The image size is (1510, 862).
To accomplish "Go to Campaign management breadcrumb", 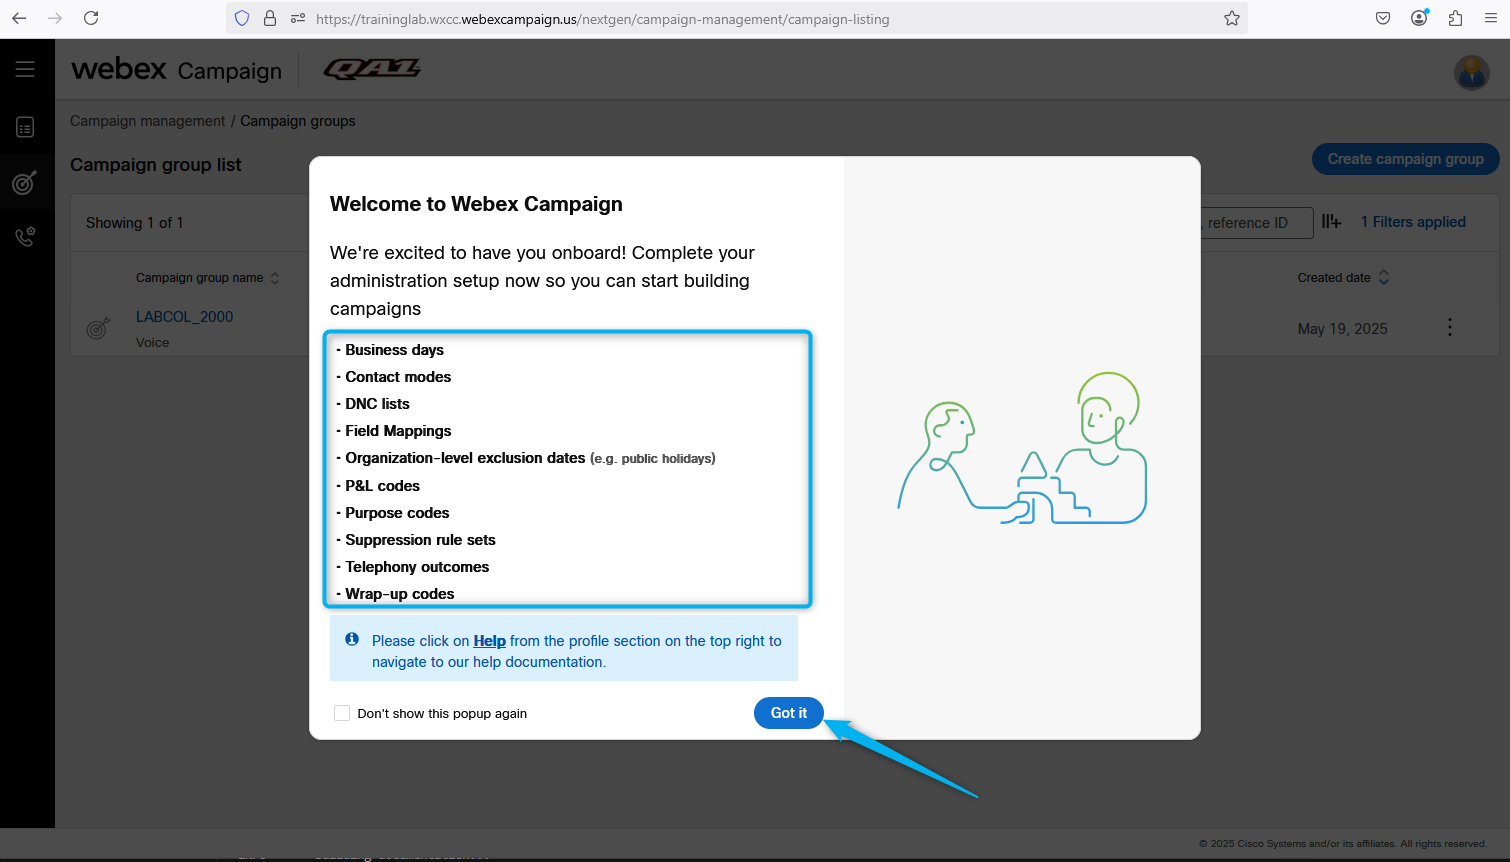I will click(x=147, y=121).
